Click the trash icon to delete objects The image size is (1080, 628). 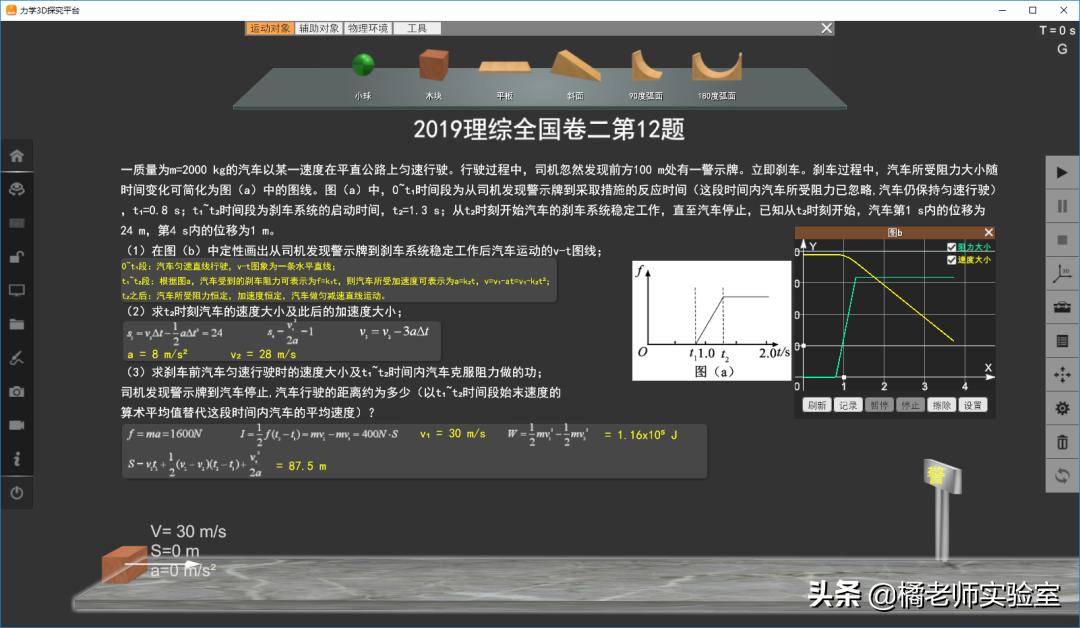click(x=1062, y=442)
